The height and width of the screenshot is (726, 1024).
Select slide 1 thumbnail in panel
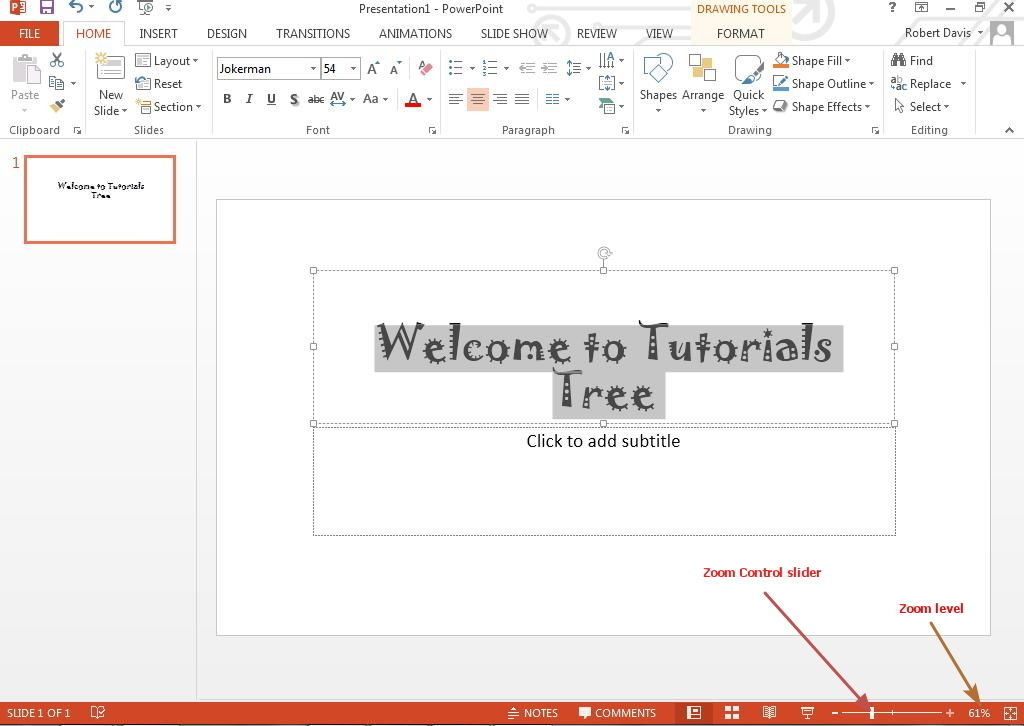[x=100, y=199]
